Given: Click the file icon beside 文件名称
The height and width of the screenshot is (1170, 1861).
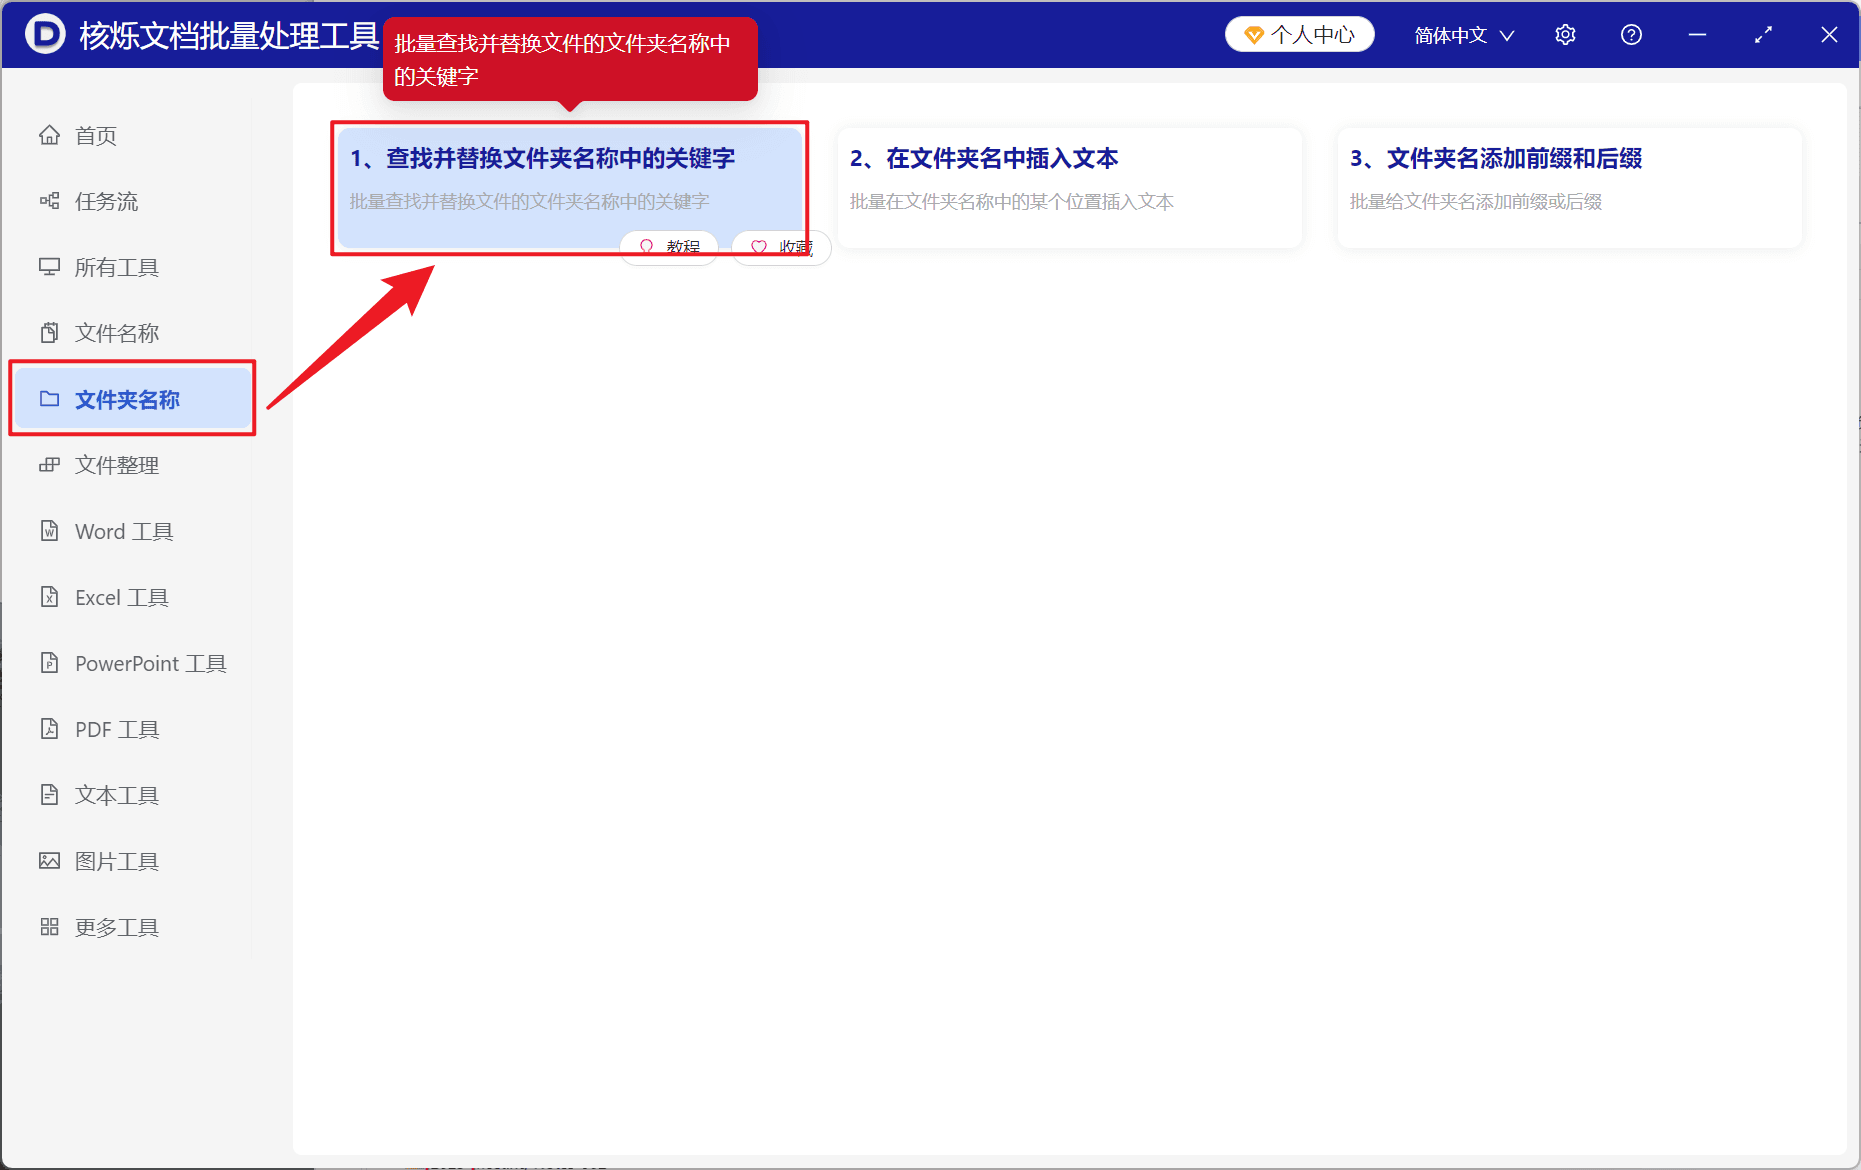Looking at the screenshot, I should [x=49, y=333].
